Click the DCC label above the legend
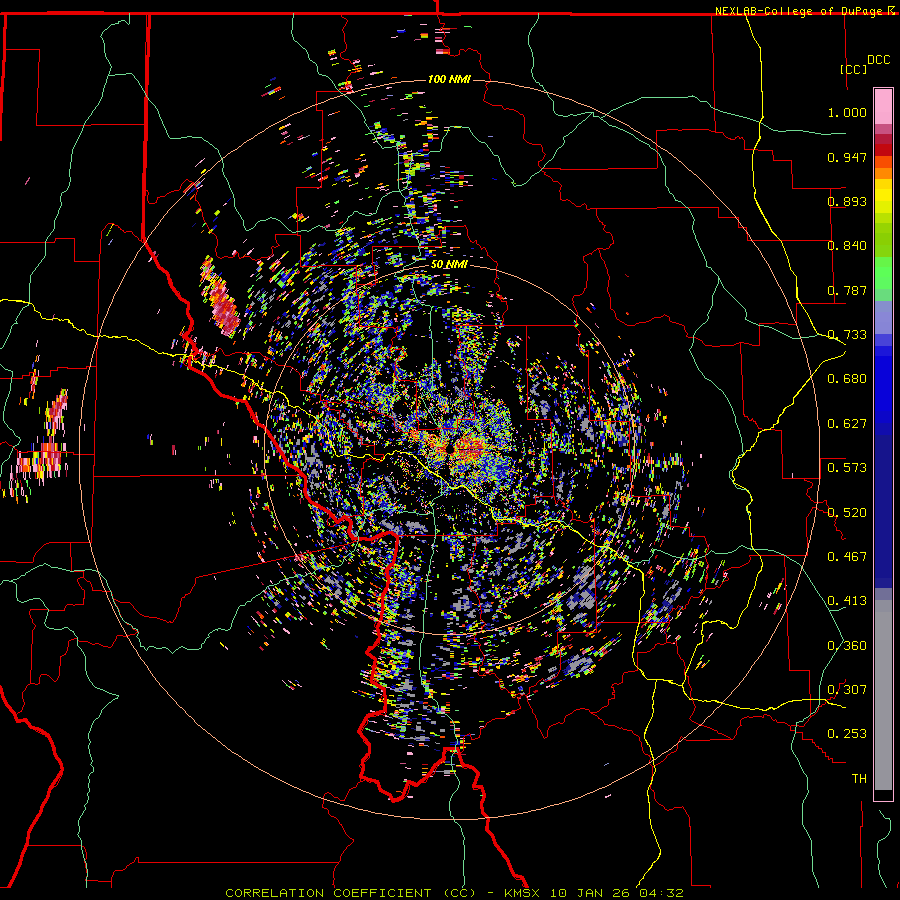Viewport: 900px width, 900px height. click(x=879, y=60)
